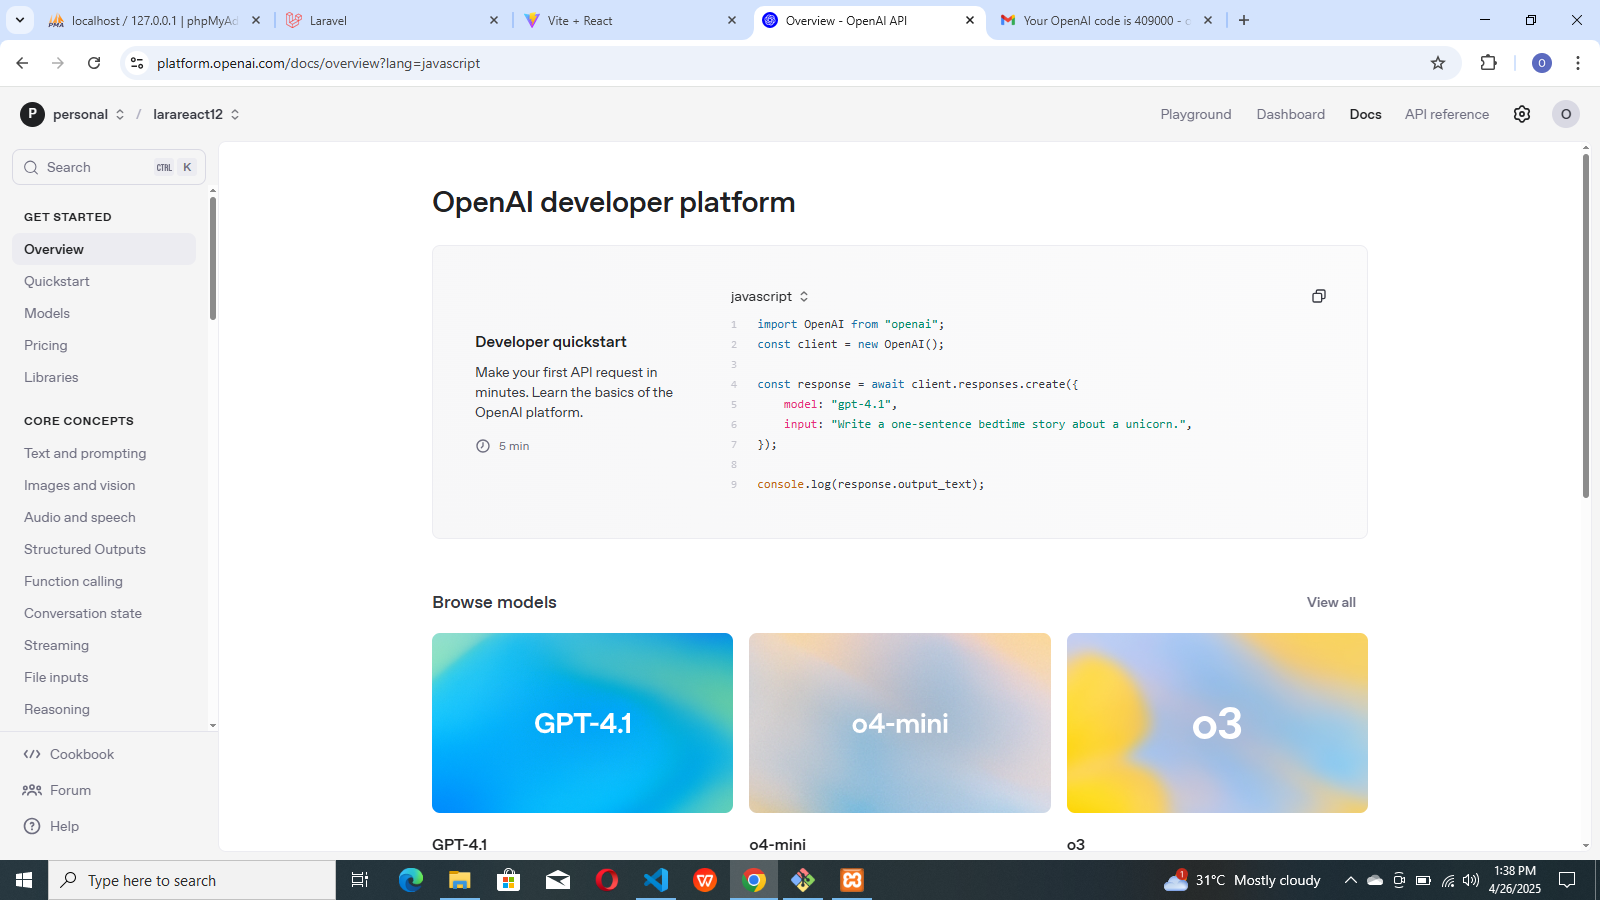Open the Forum link

(x=57, y=790)
